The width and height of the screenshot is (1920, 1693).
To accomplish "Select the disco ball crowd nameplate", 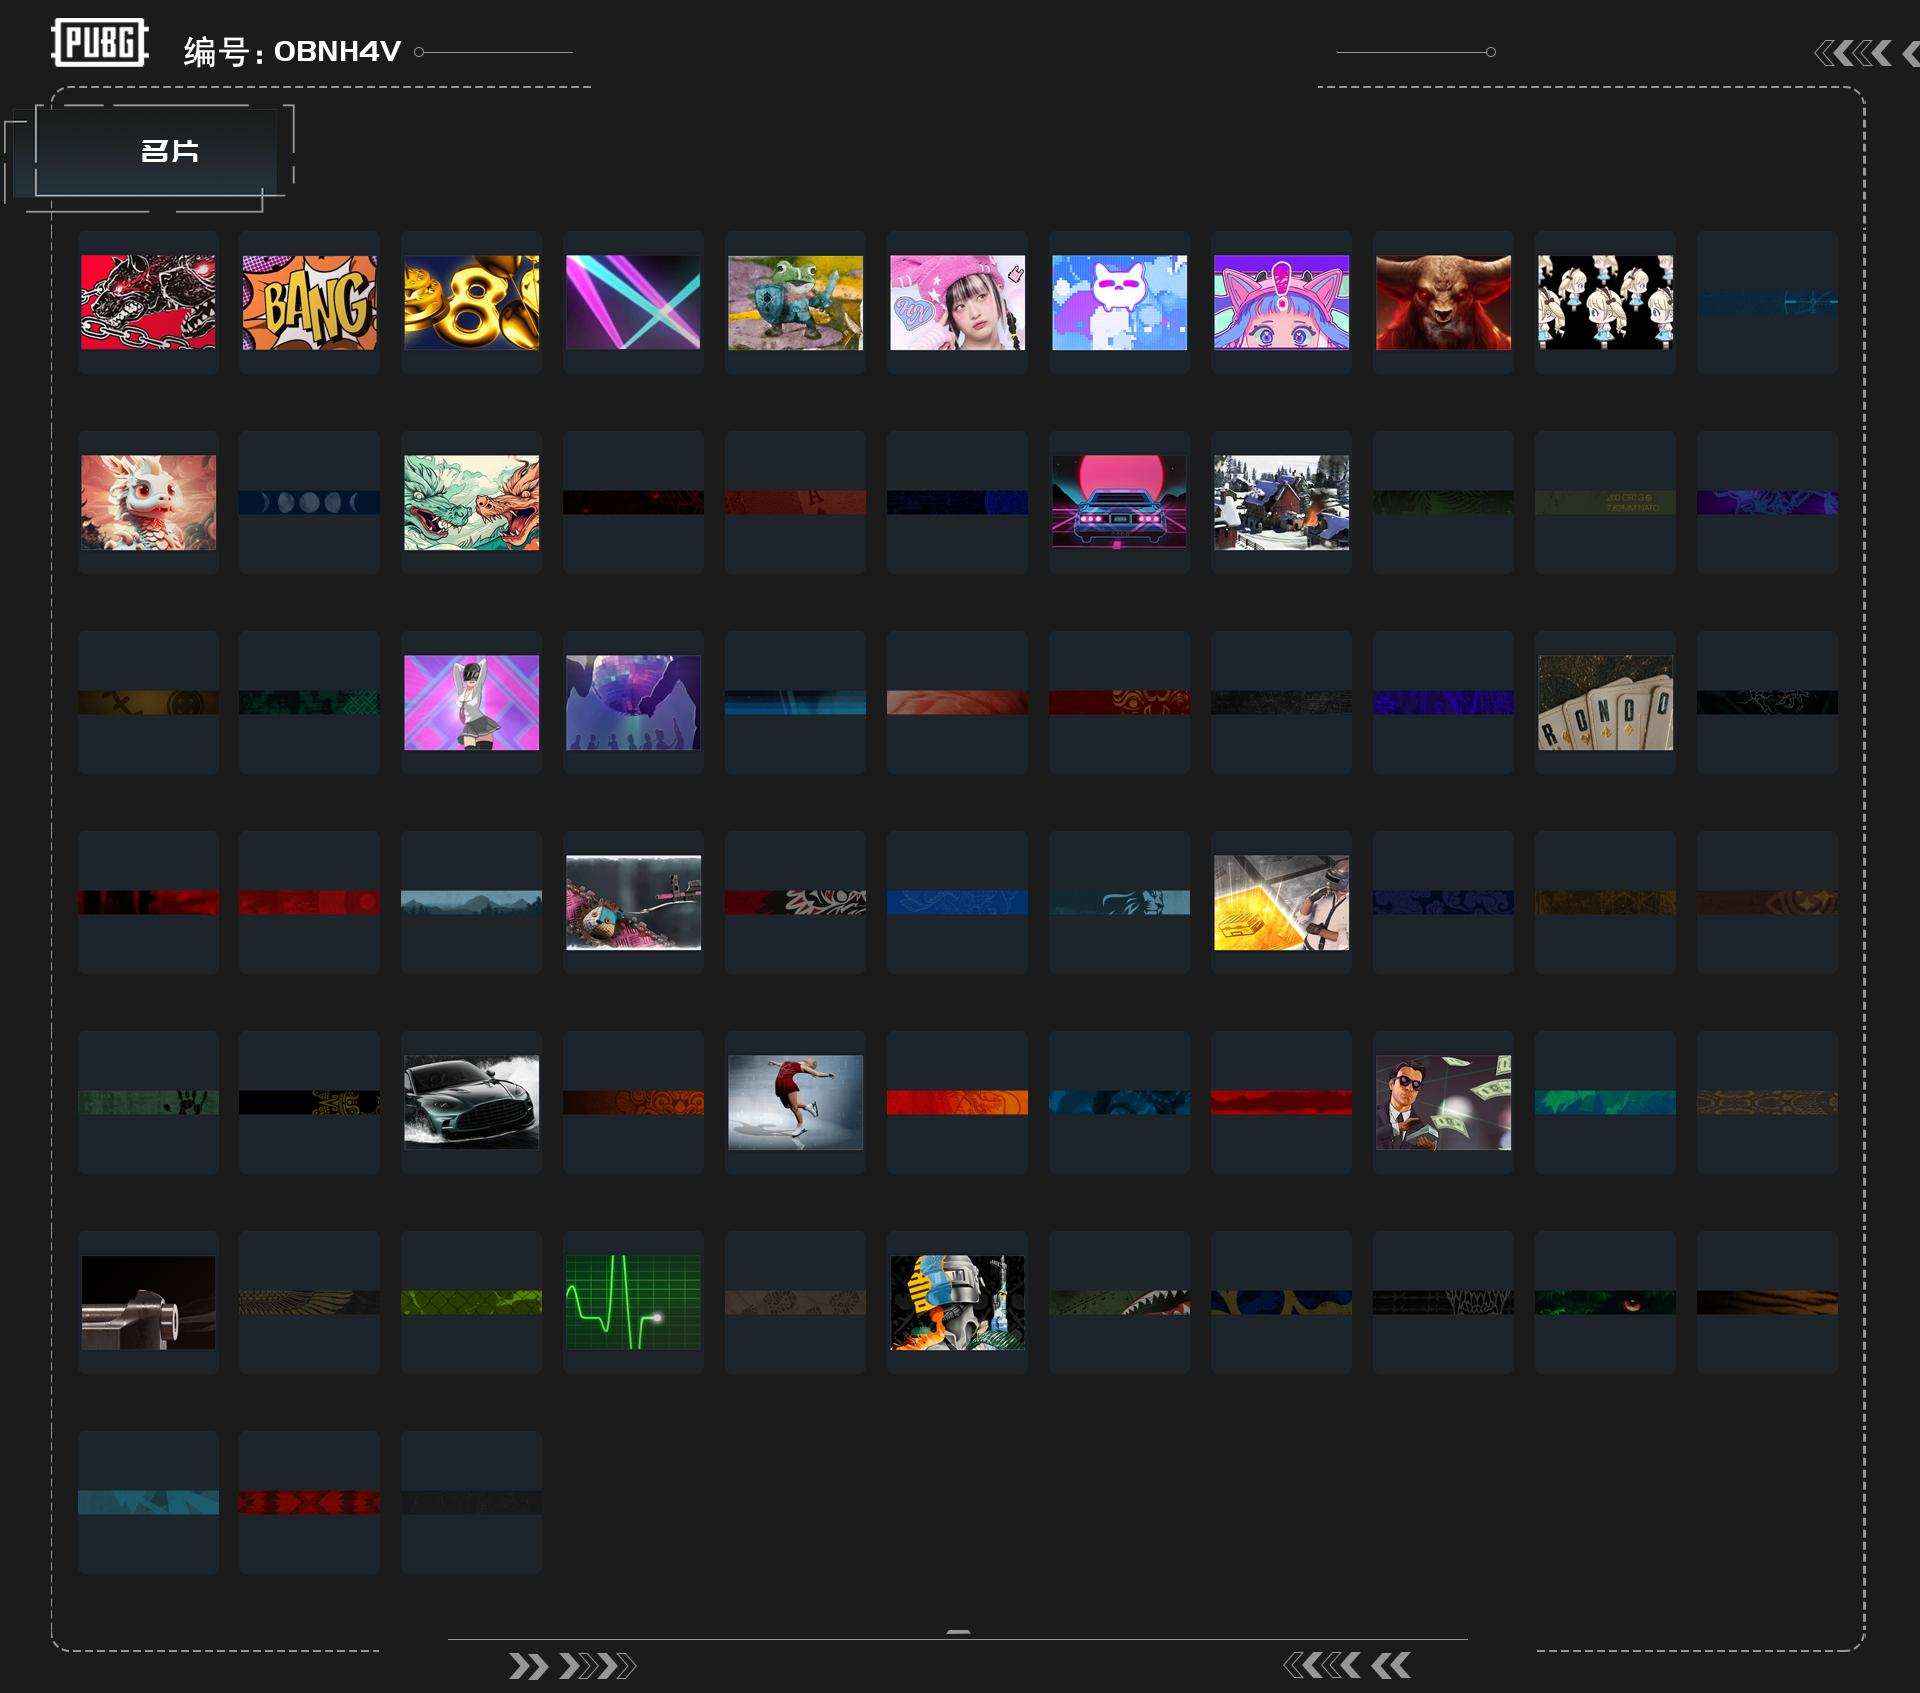I will click(634, 702).
